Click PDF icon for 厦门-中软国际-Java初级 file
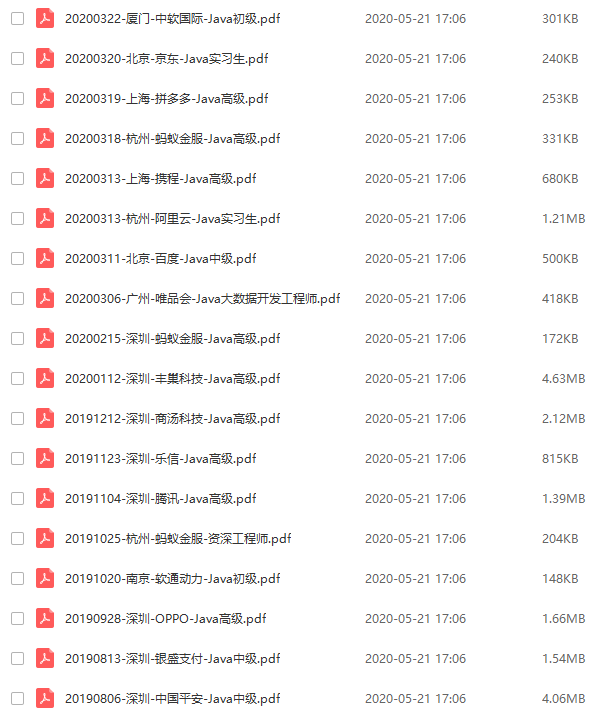Viewport: 614px width, 714px height. [x=45, y=19]
